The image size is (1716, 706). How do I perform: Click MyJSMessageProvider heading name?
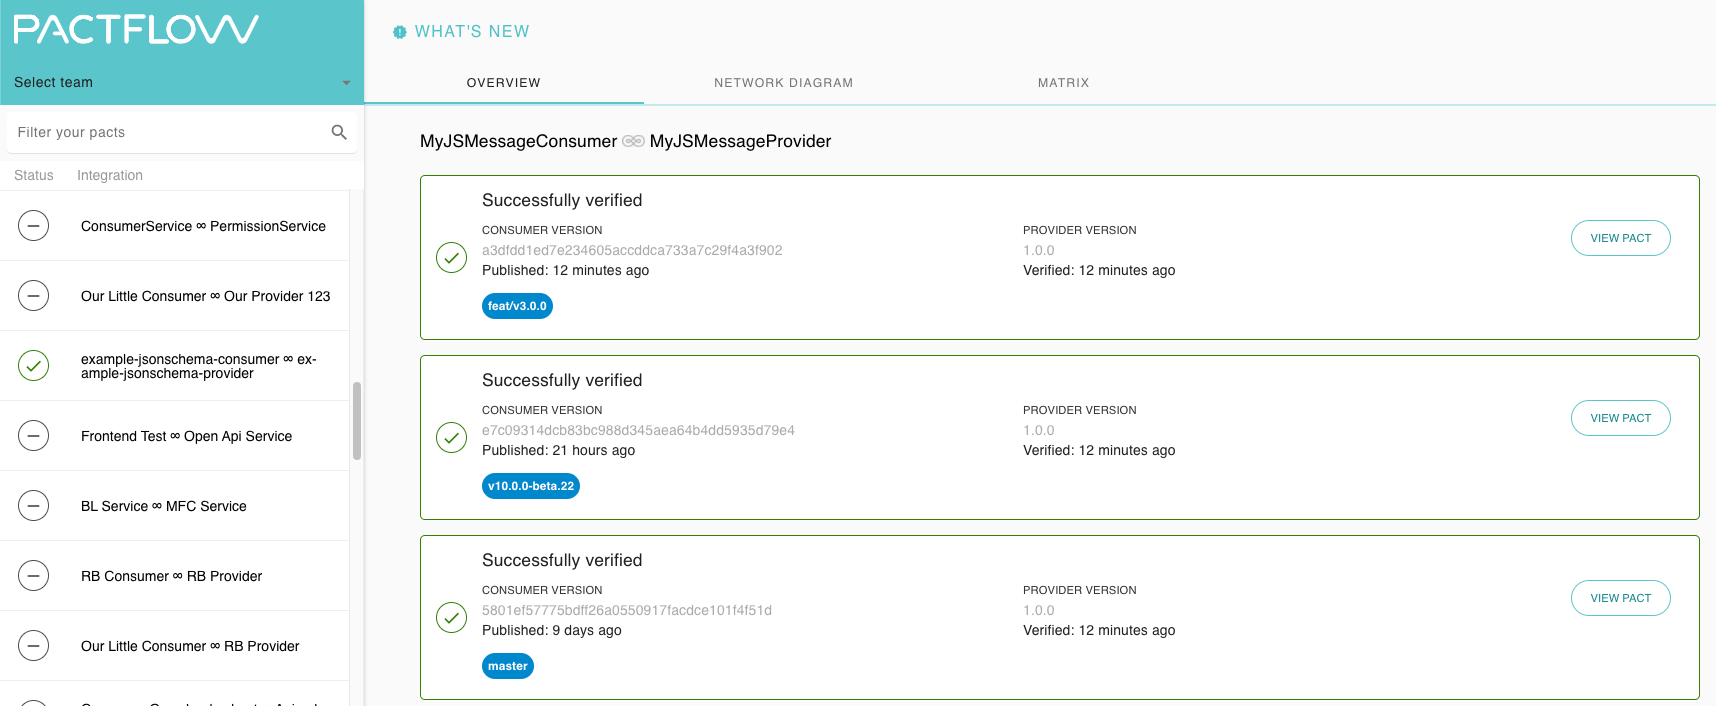[x=741, y=141]
